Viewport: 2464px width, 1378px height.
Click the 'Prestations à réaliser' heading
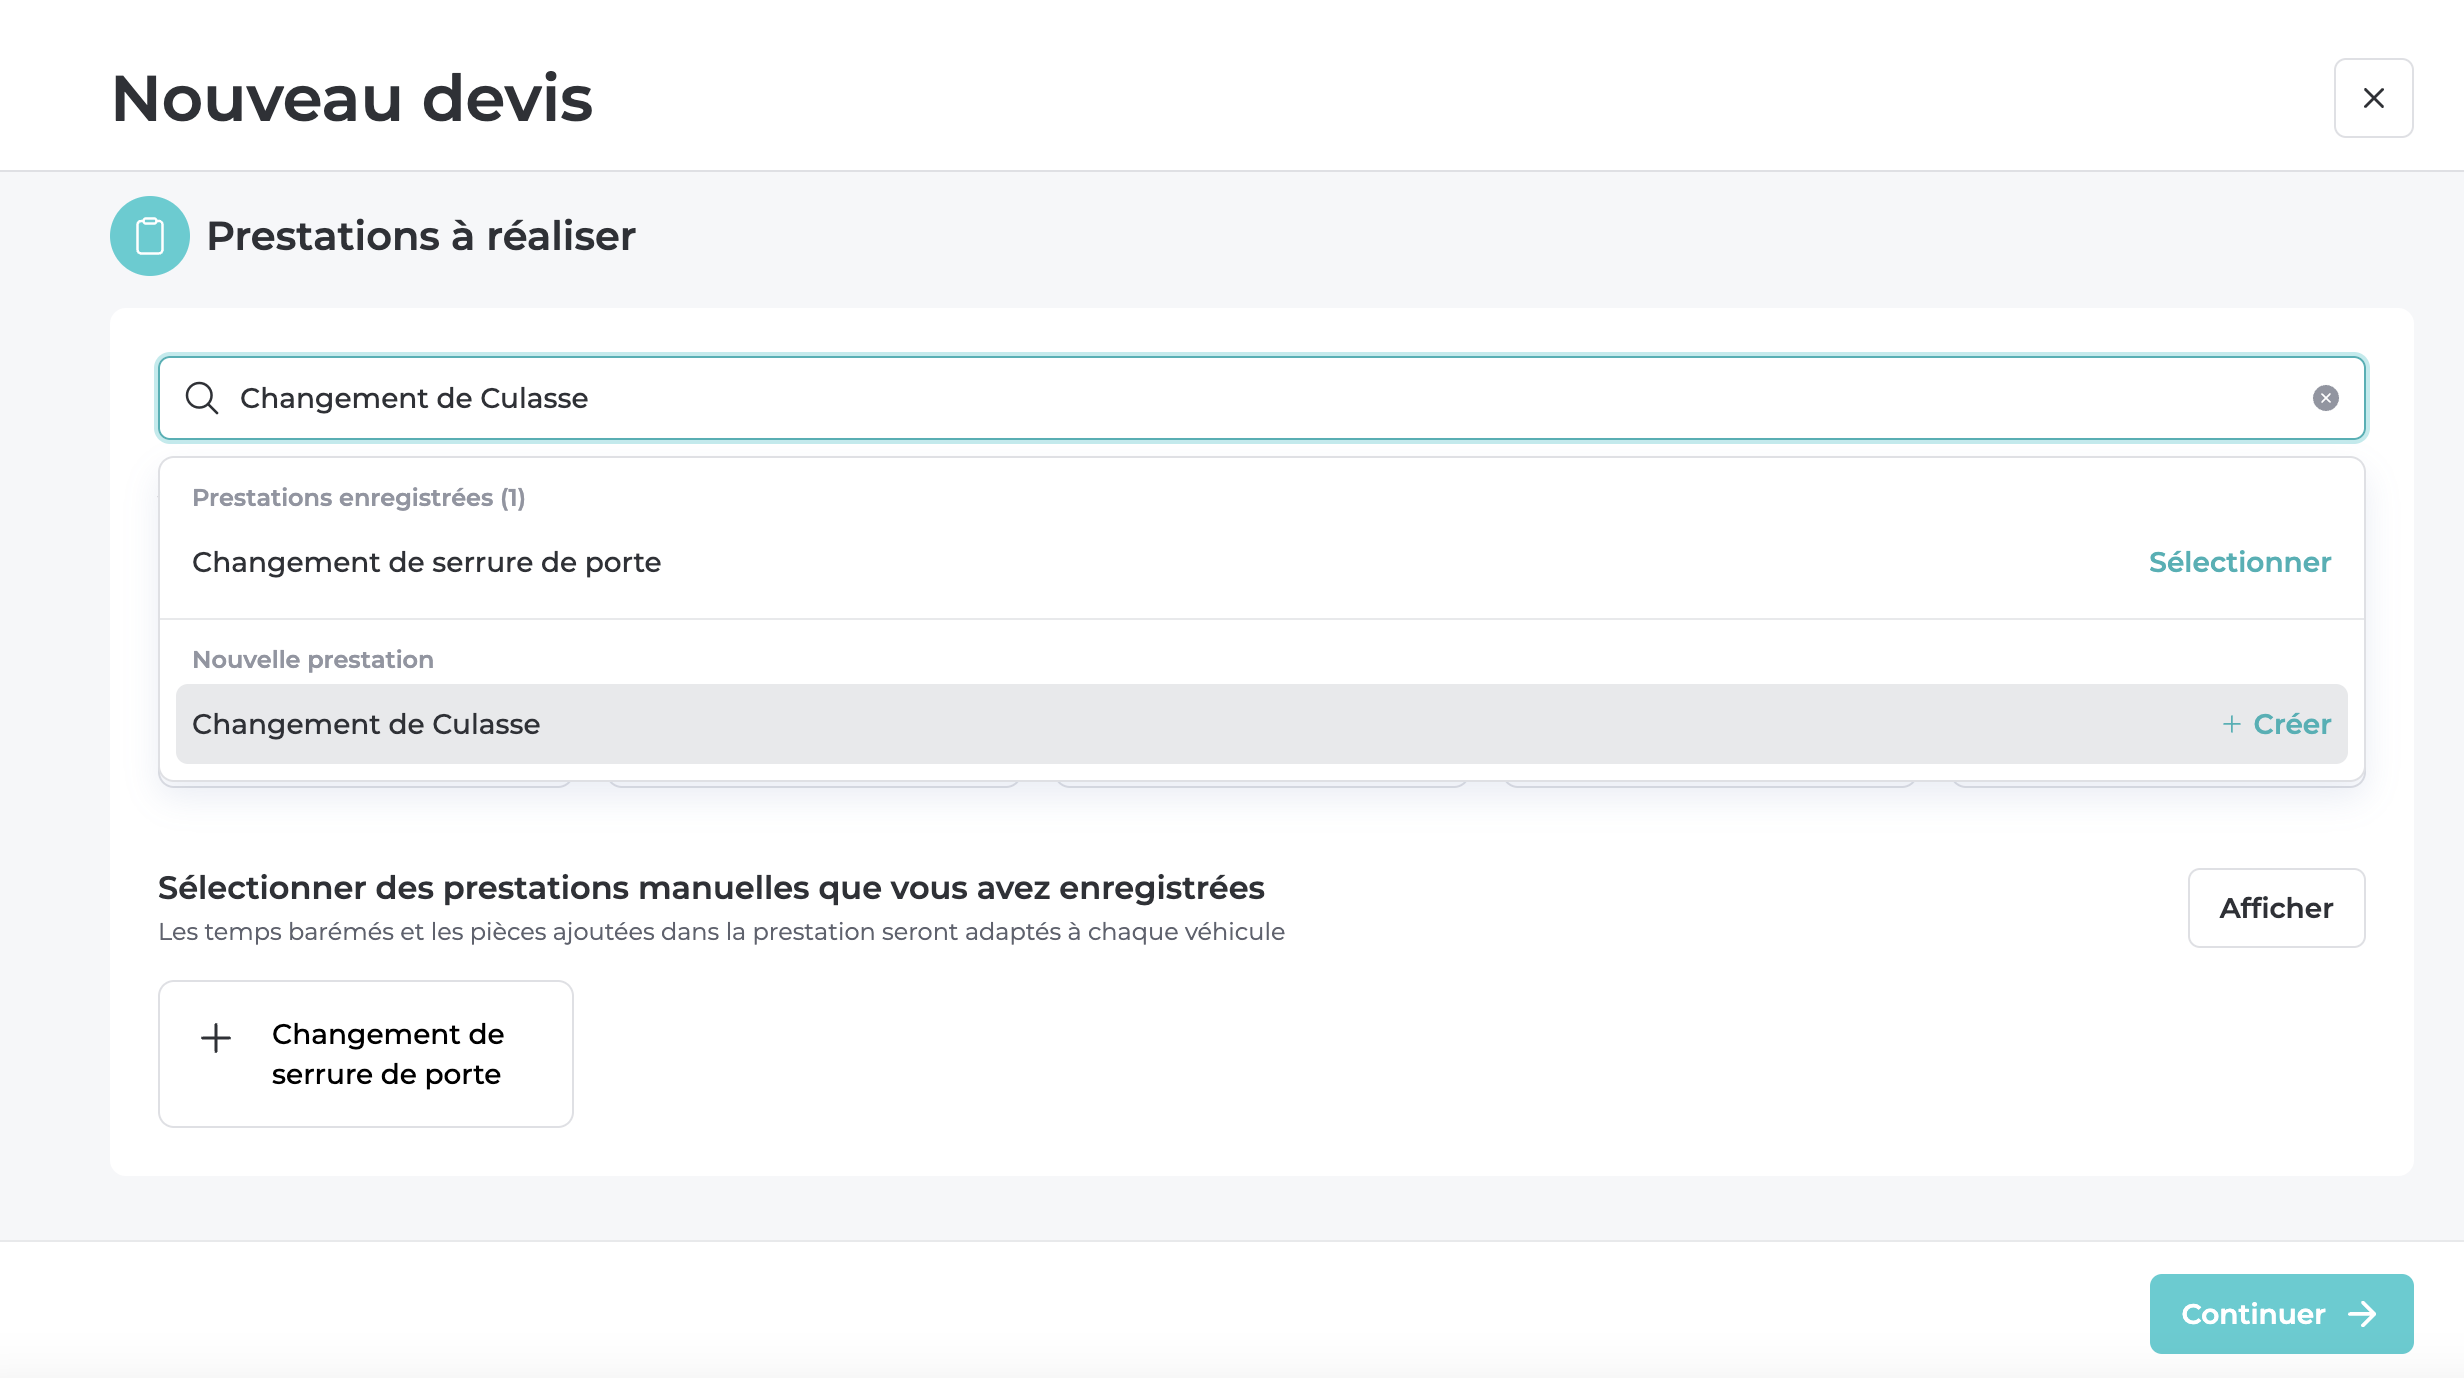(x=420, y=236)
